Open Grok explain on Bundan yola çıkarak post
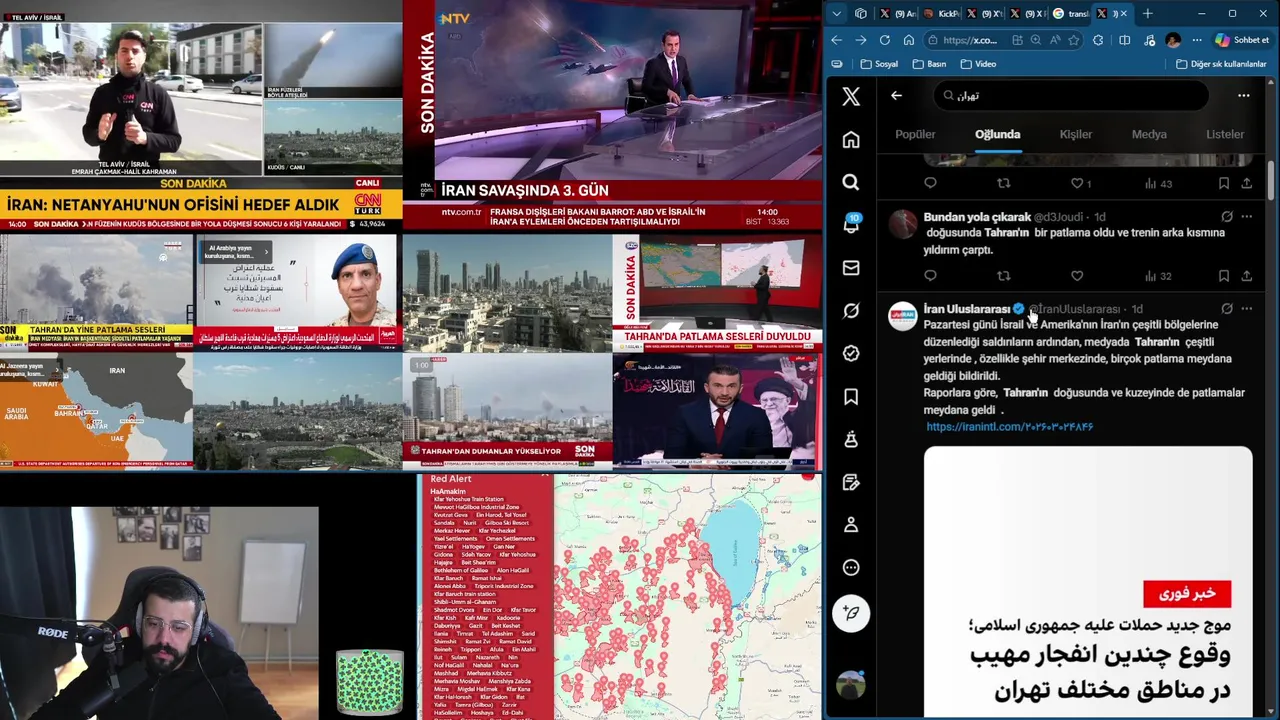1280x720 pixels. (x=1227, y=216)
